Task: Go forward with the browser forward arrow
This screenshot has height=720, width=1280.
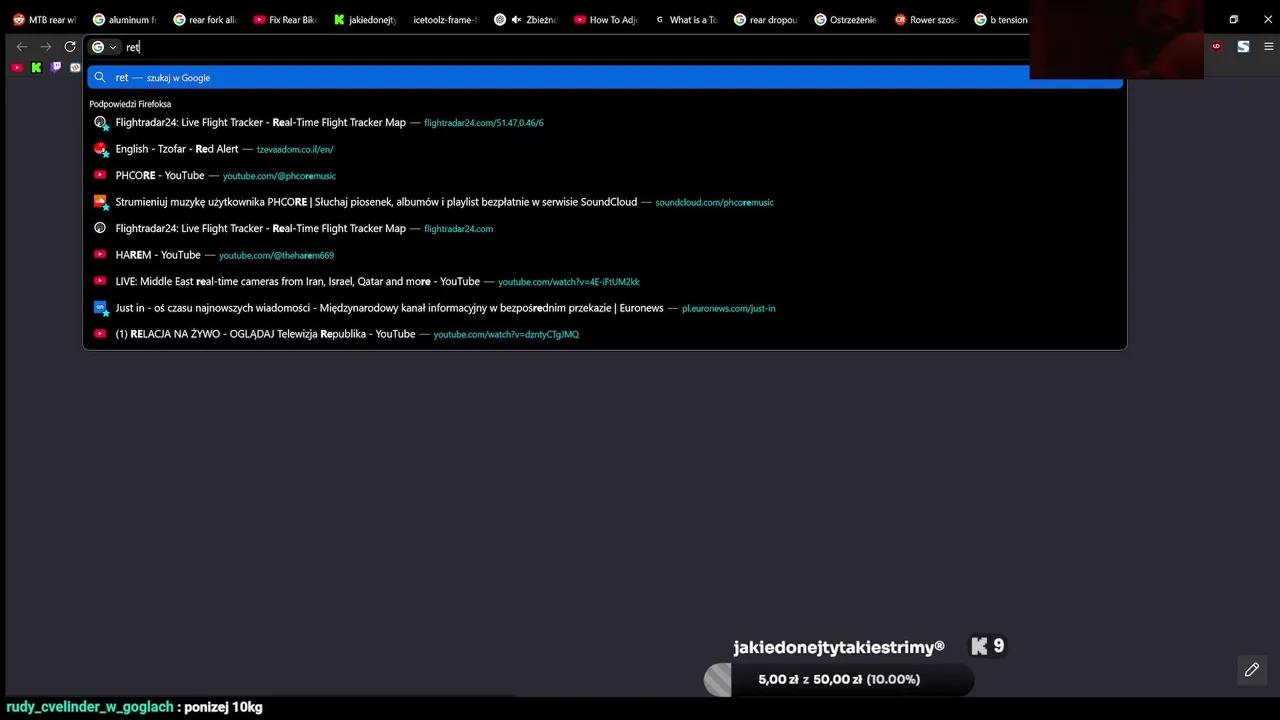Action: pyautogui.click(x=46, y=47)
